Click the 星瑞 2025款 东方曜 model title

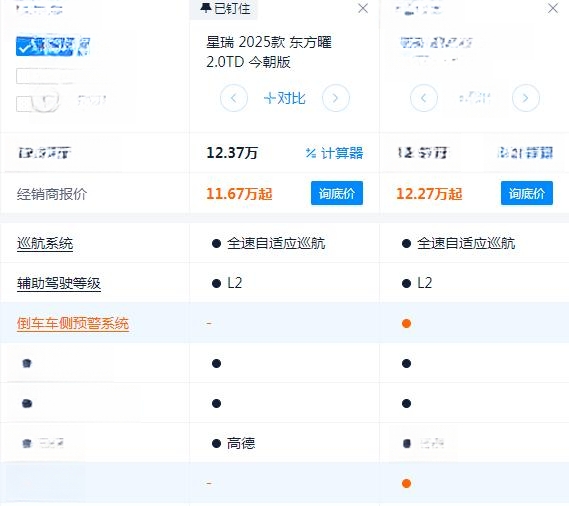pyautogui.click(x=269, y=52)
